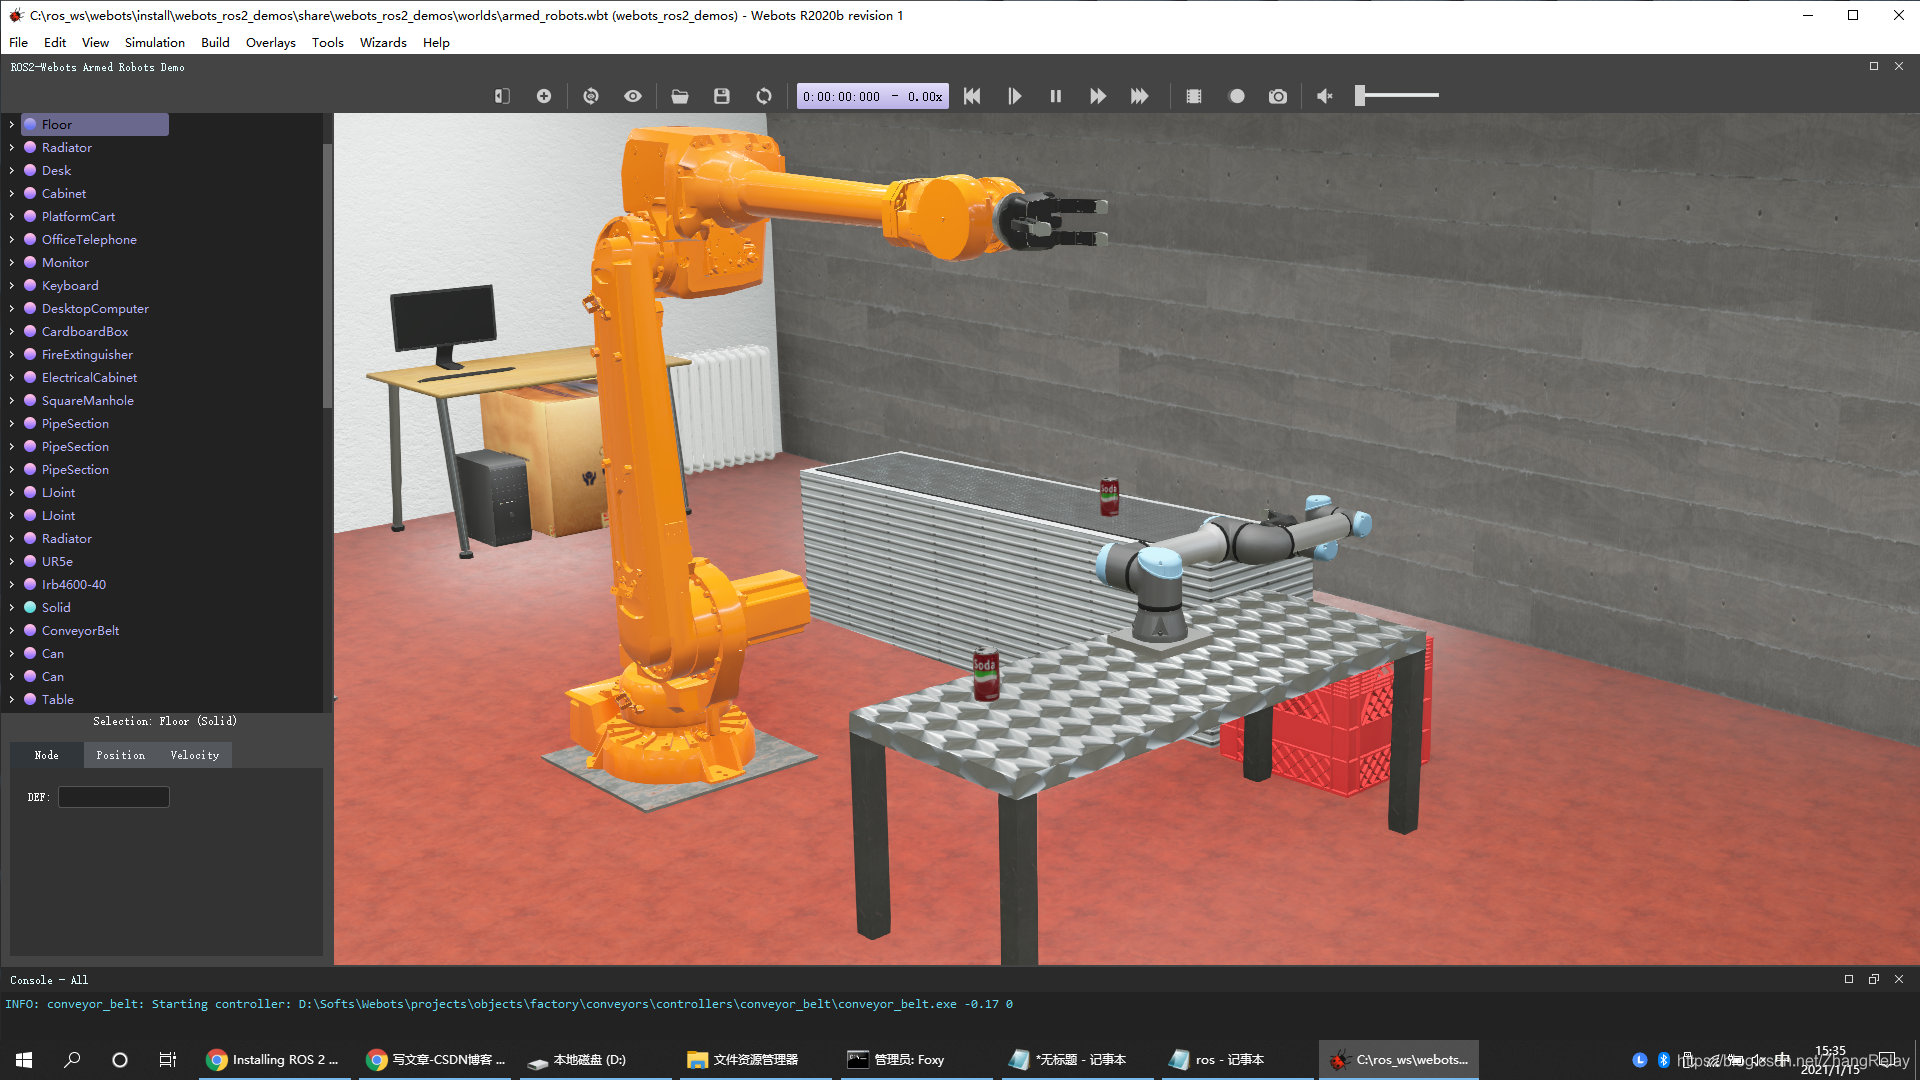Pause the simulation
The width and height of the screenshot is (1920, 1080).
click(x=1055, y=96)
